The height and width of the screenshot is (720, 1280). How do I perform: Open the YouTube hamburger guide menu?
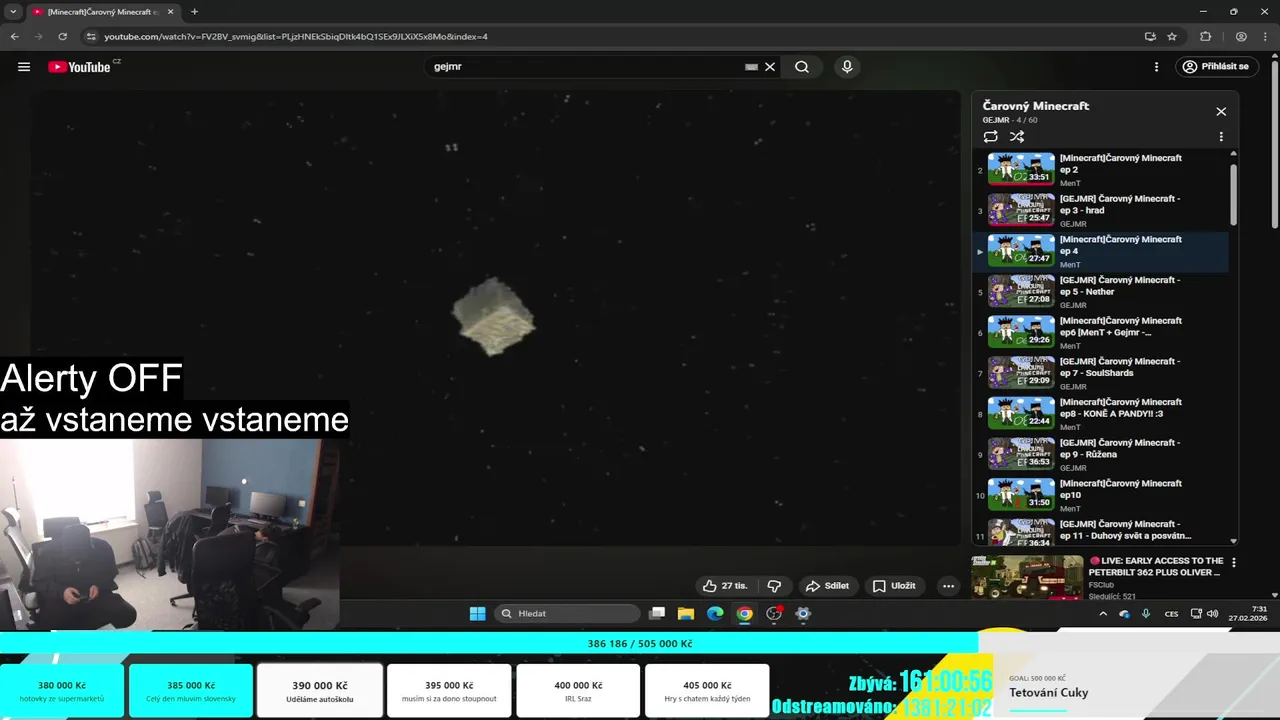[x=24, y=67]
